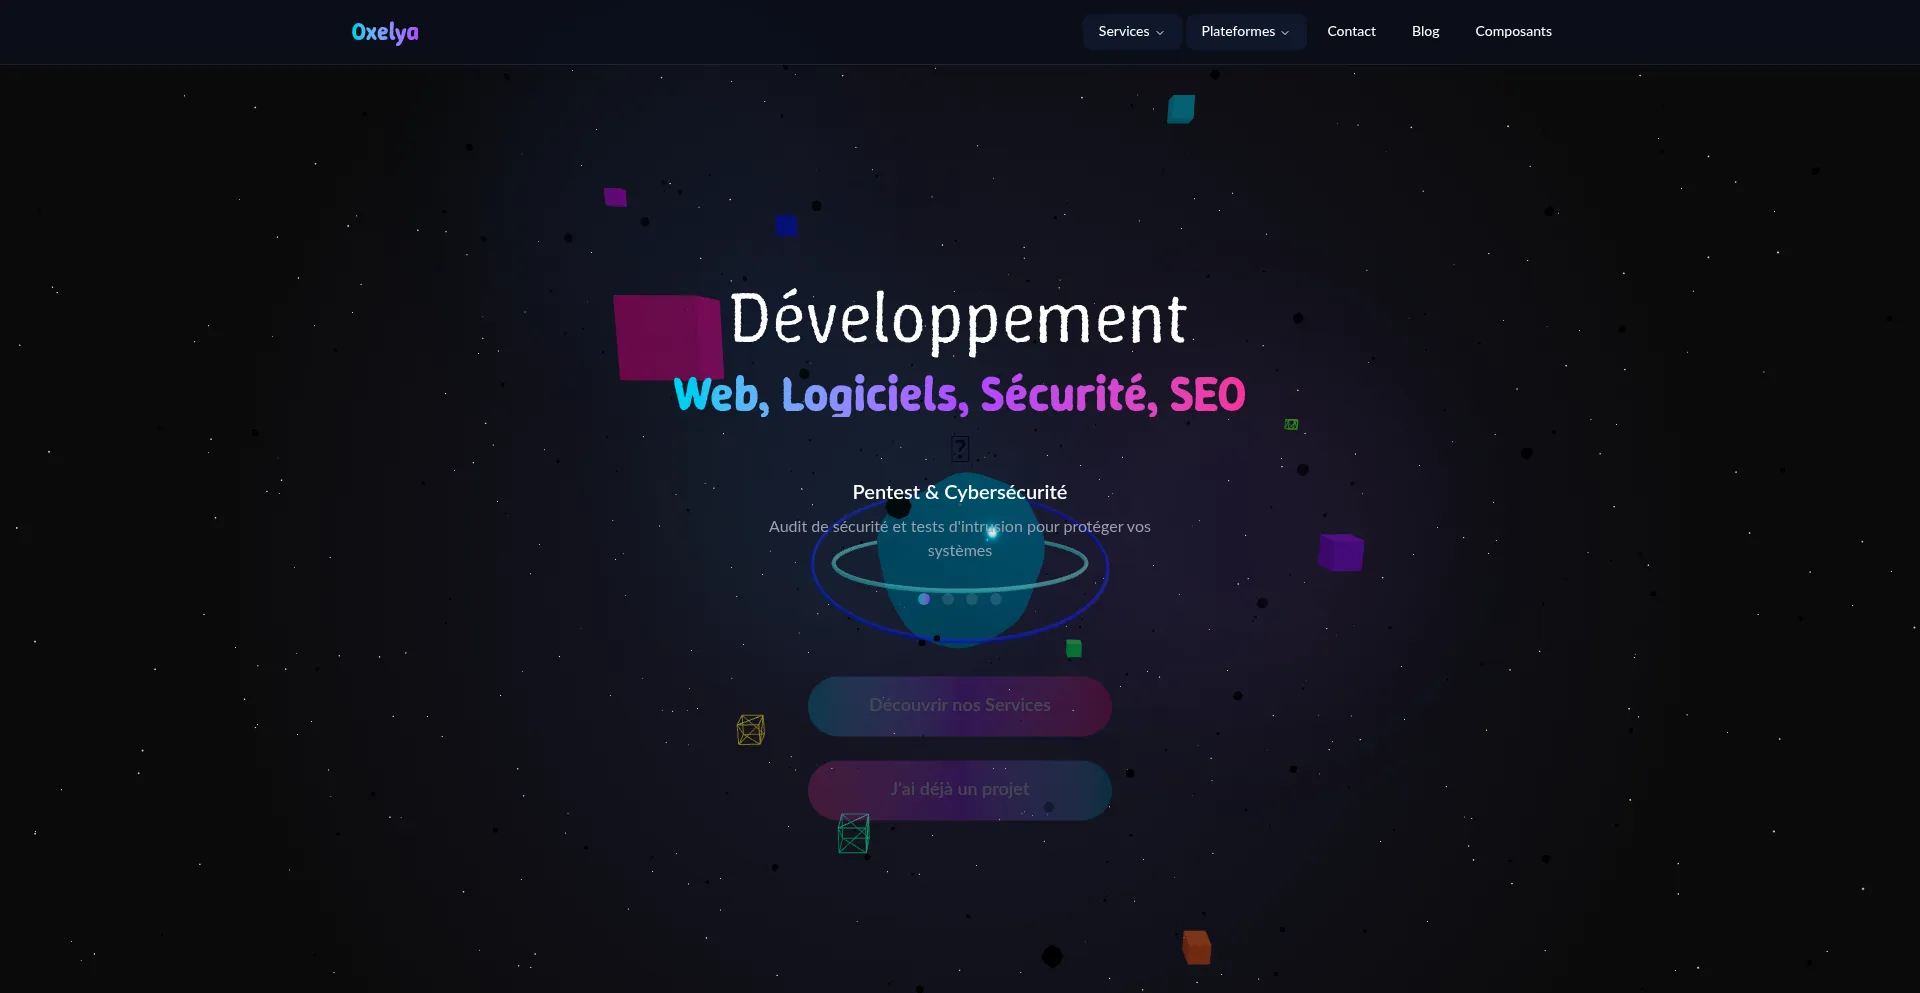
Task: Click the teal wireframe cube below the buttons
Action: pos(853,834)
